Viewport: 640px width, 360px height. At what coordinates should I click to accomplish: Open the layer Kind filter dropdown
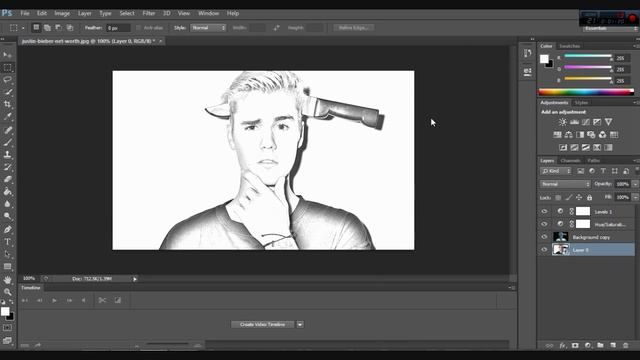coord(556,171)
